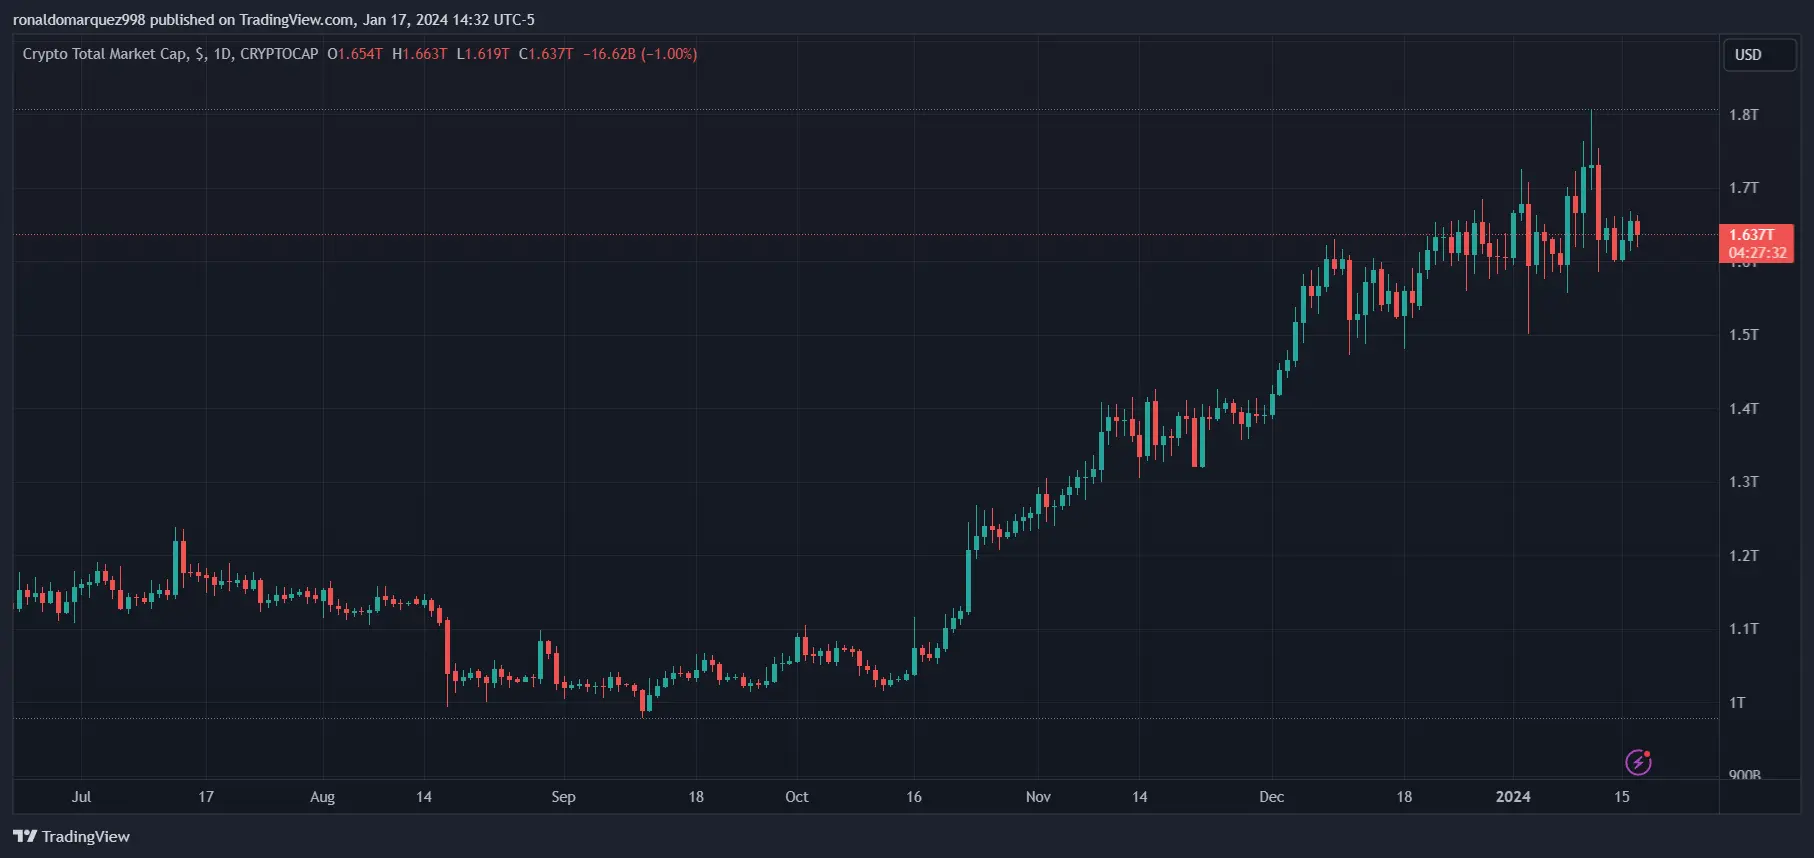Click the 16 date label after Oct

pos(914,797)
